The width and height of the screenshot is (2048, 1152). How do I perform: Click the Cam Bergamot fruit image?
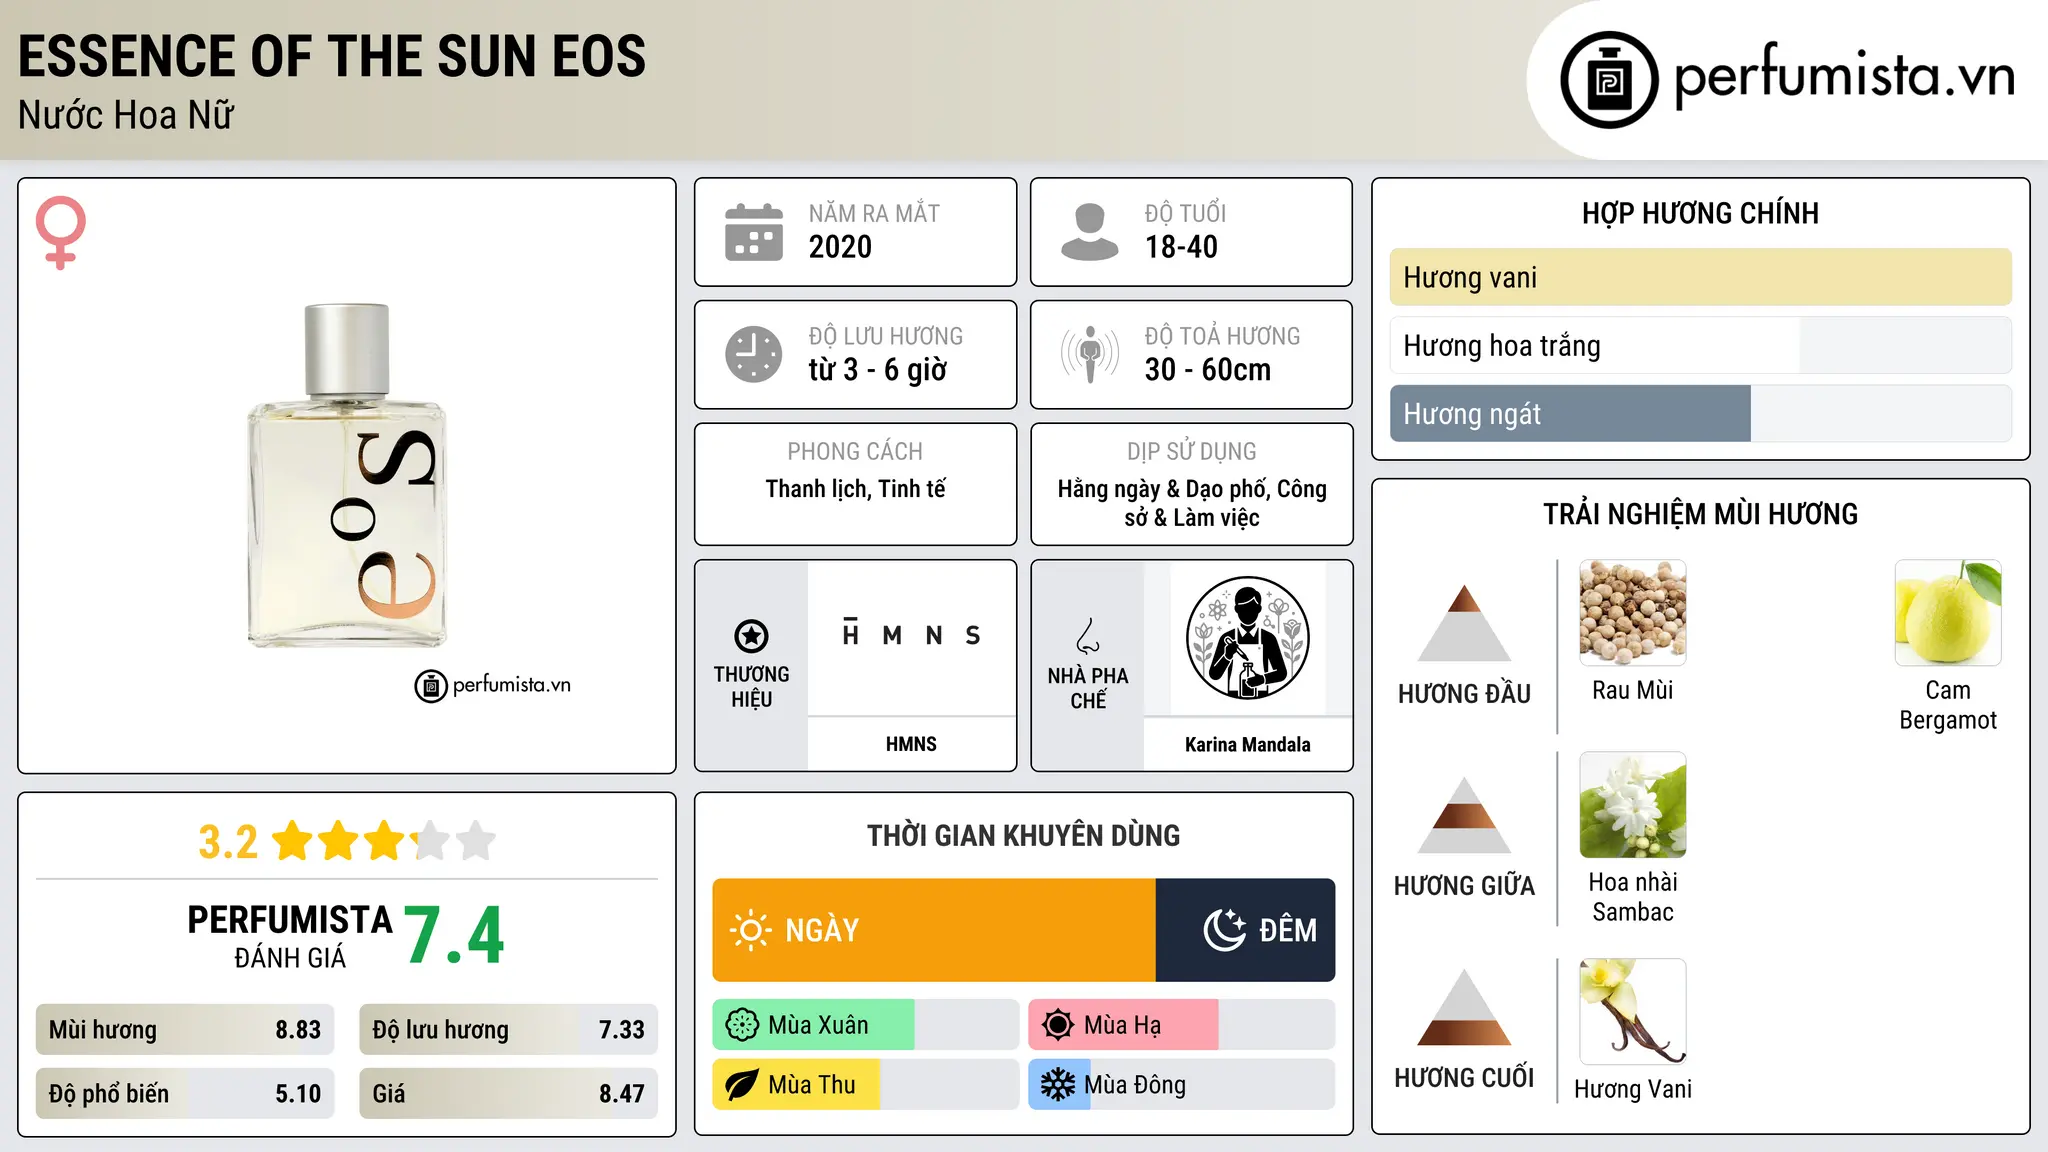[x=1948, y=613]
